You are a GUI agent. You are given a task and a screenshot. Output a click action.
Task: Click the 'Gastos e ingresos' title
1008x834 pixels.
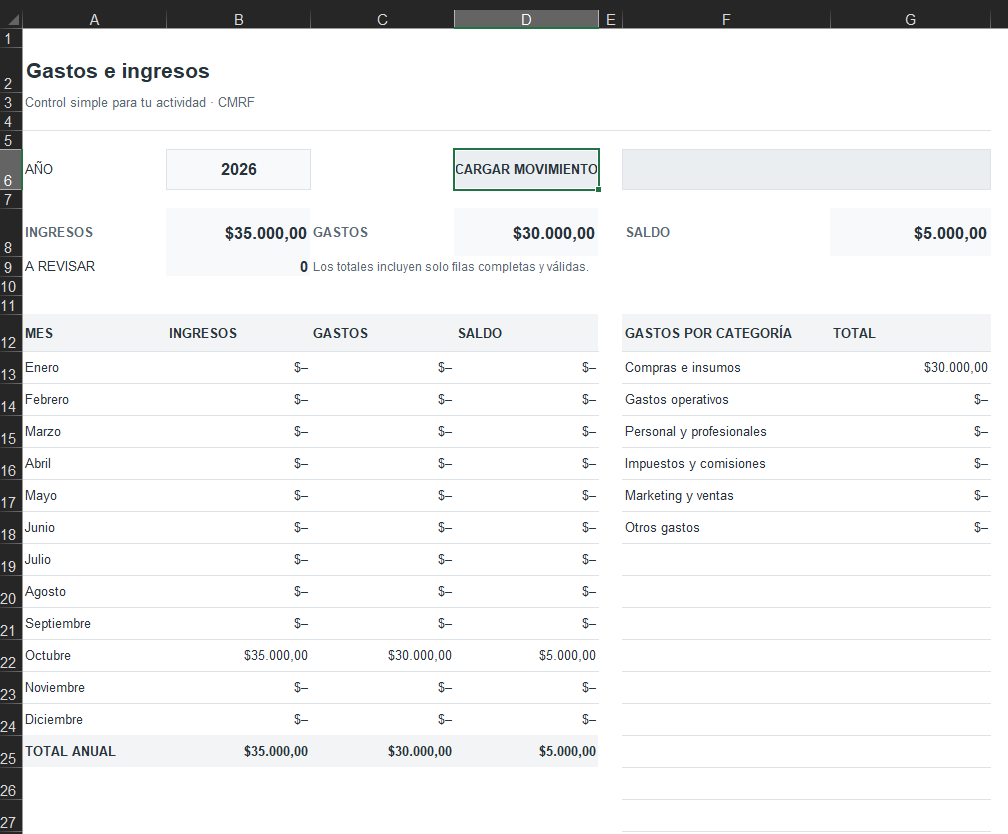118,71
